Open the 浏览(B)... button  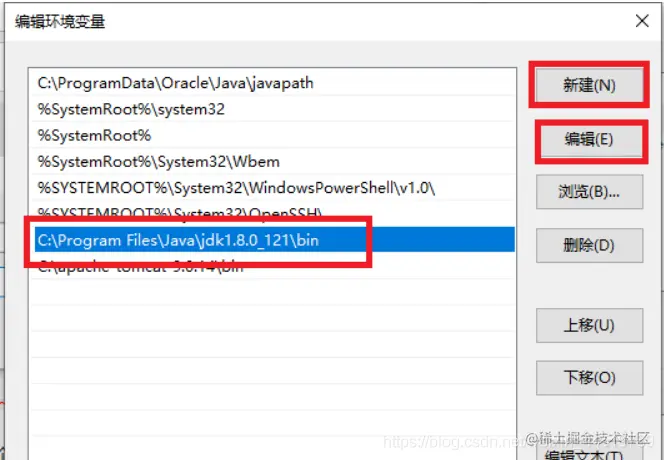pyautogui.click(x=589, y=192)
